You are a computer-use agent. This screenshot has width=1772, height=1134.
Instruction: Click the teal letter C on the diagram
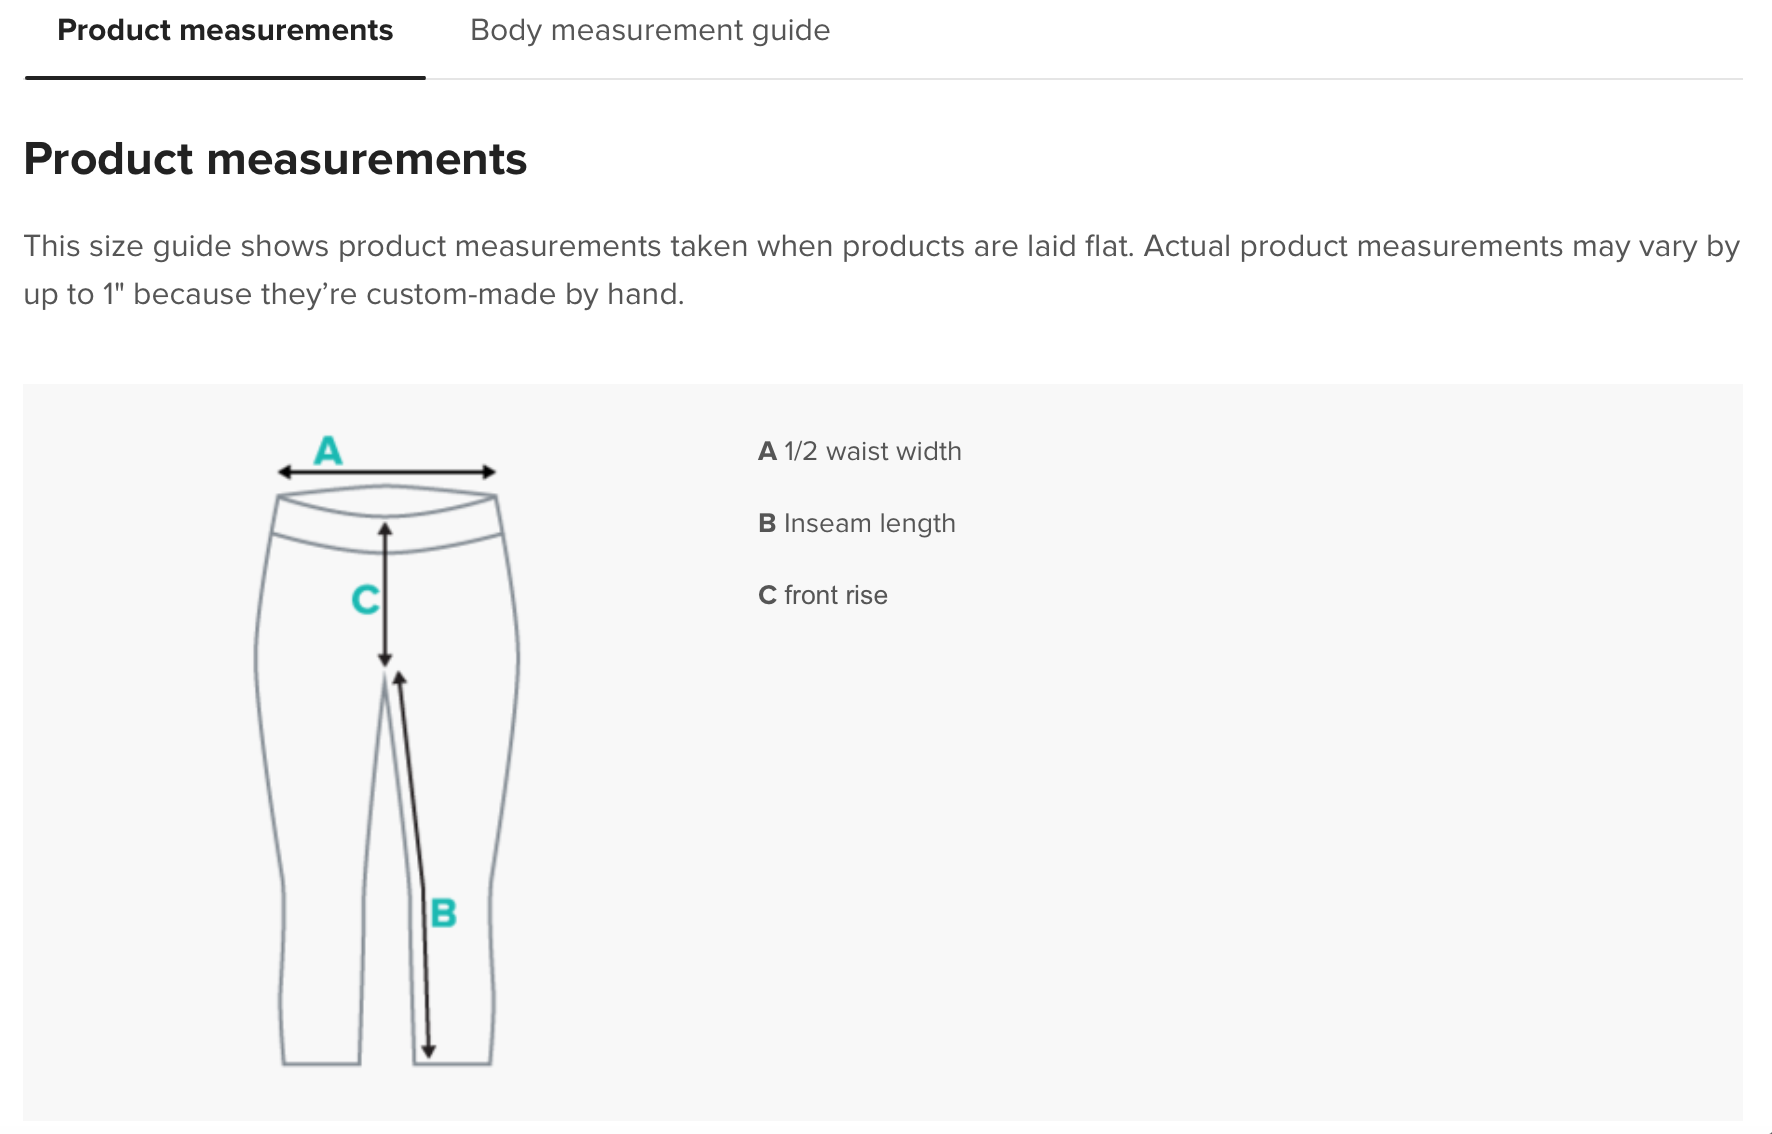365,600
